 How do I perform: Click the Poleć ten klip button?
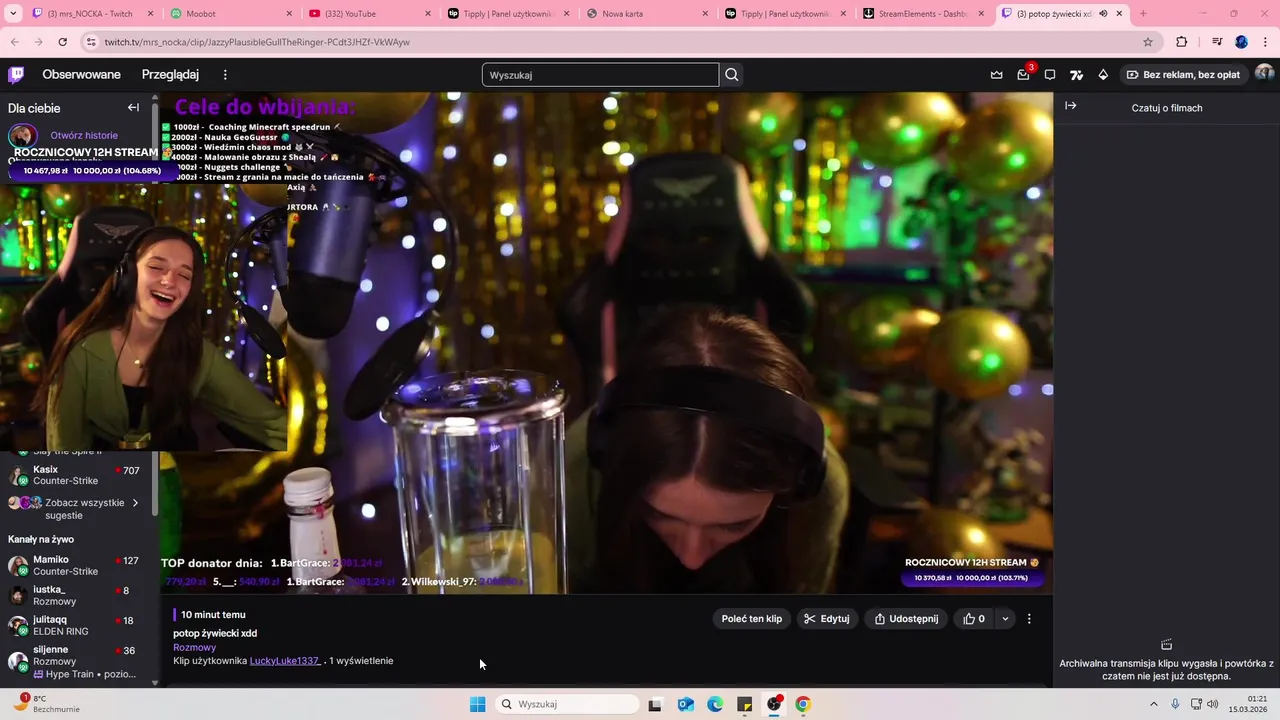click(752, 619)
